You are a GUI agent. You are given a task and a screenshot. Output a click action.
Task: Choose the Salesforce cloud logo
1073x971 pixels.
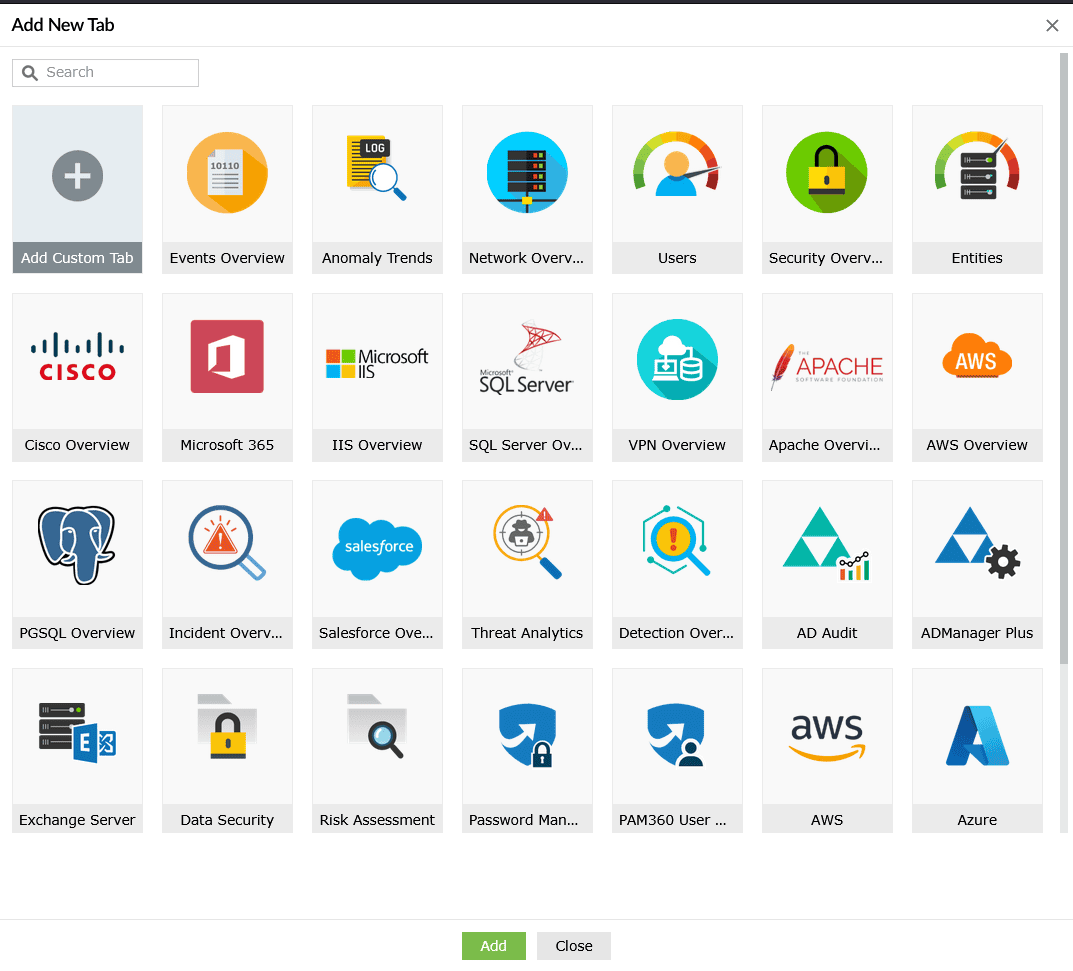coord(377,549)
